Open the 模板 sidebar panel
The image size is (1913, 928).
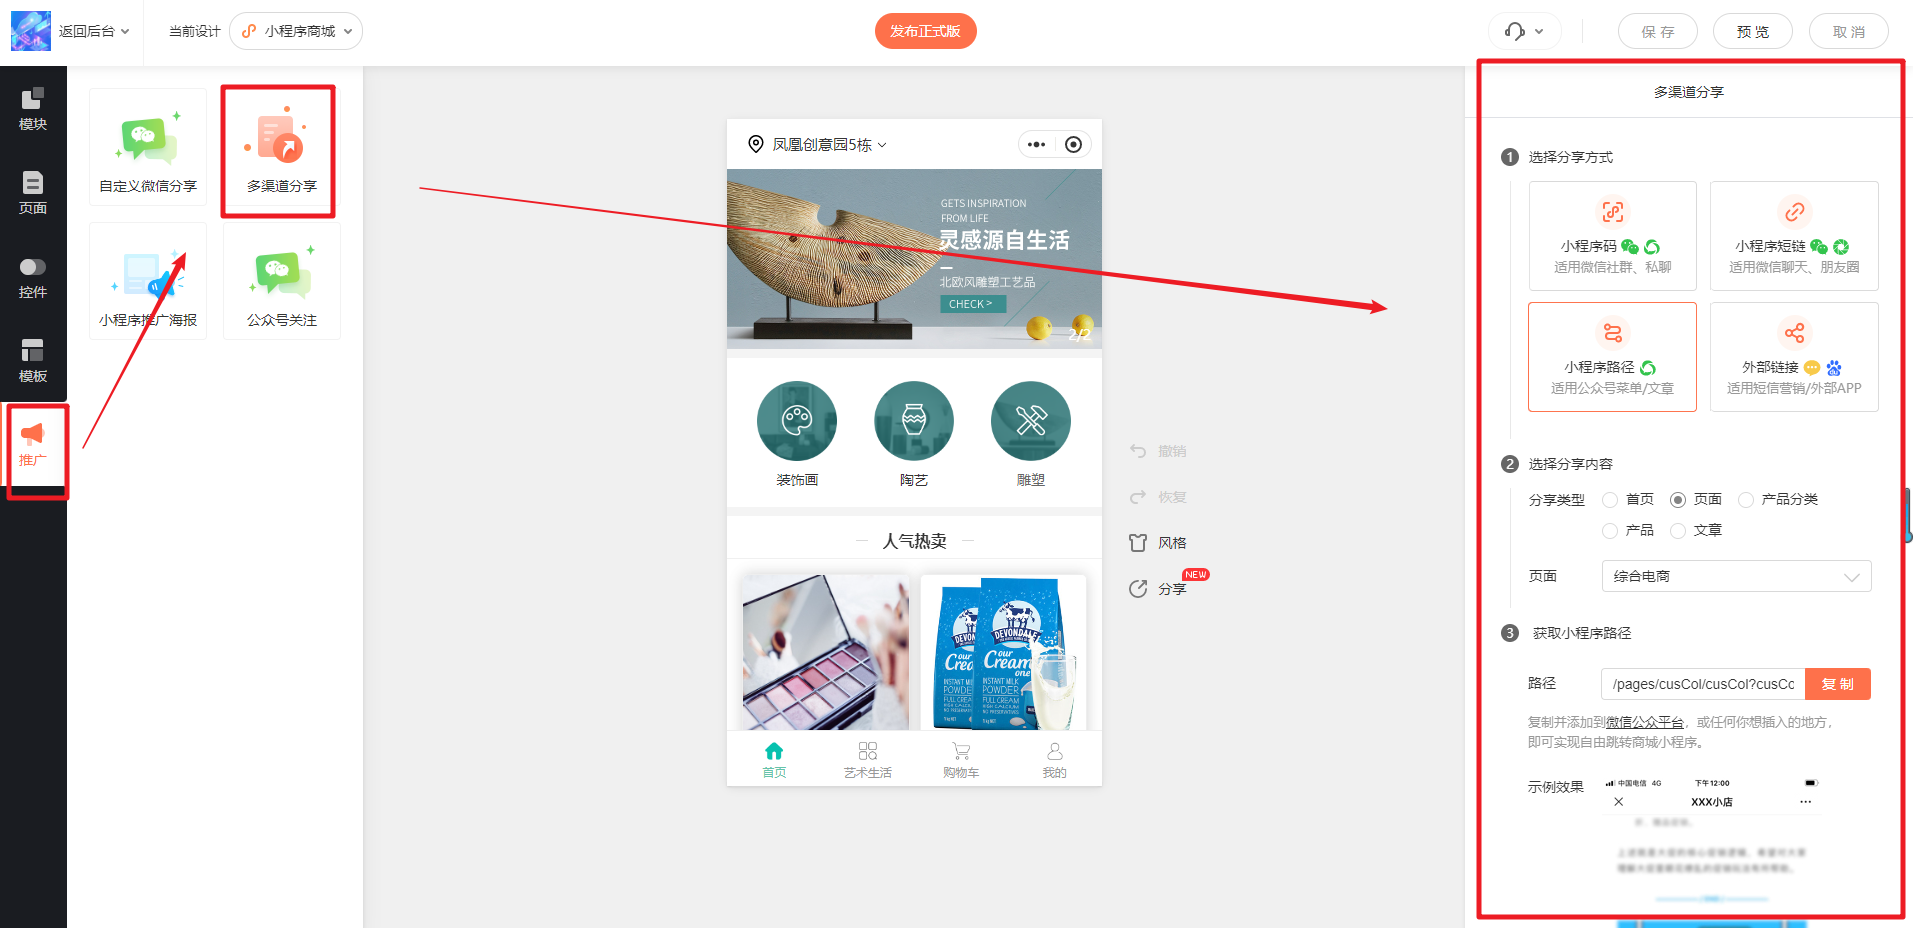point(33,361)
